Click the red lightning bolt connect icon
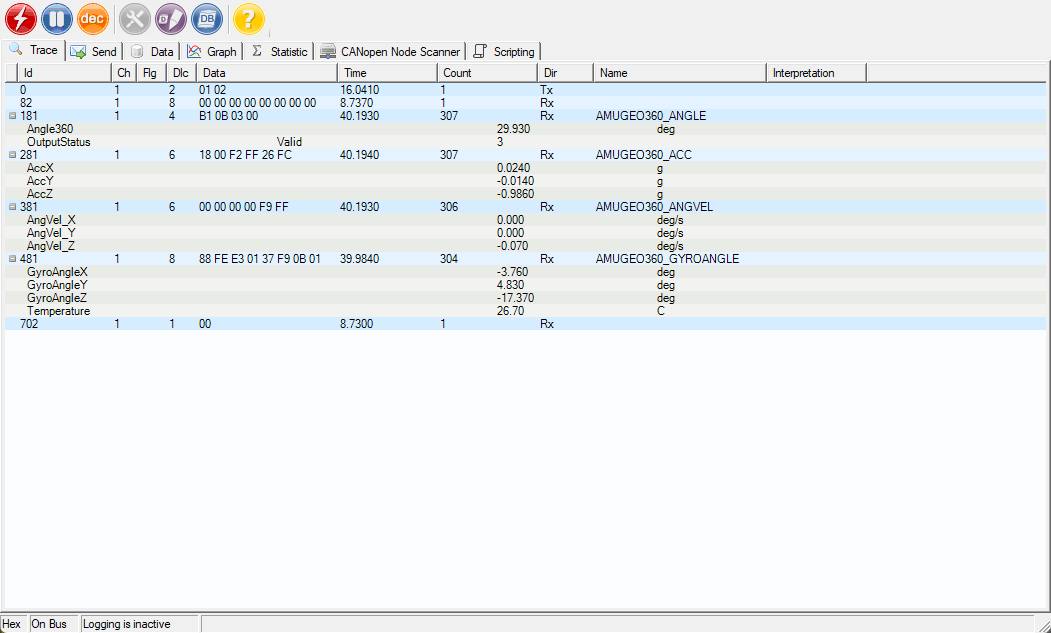Image resolution: width=1051 pixels, height=633 pixels. [x=21, y=19]
